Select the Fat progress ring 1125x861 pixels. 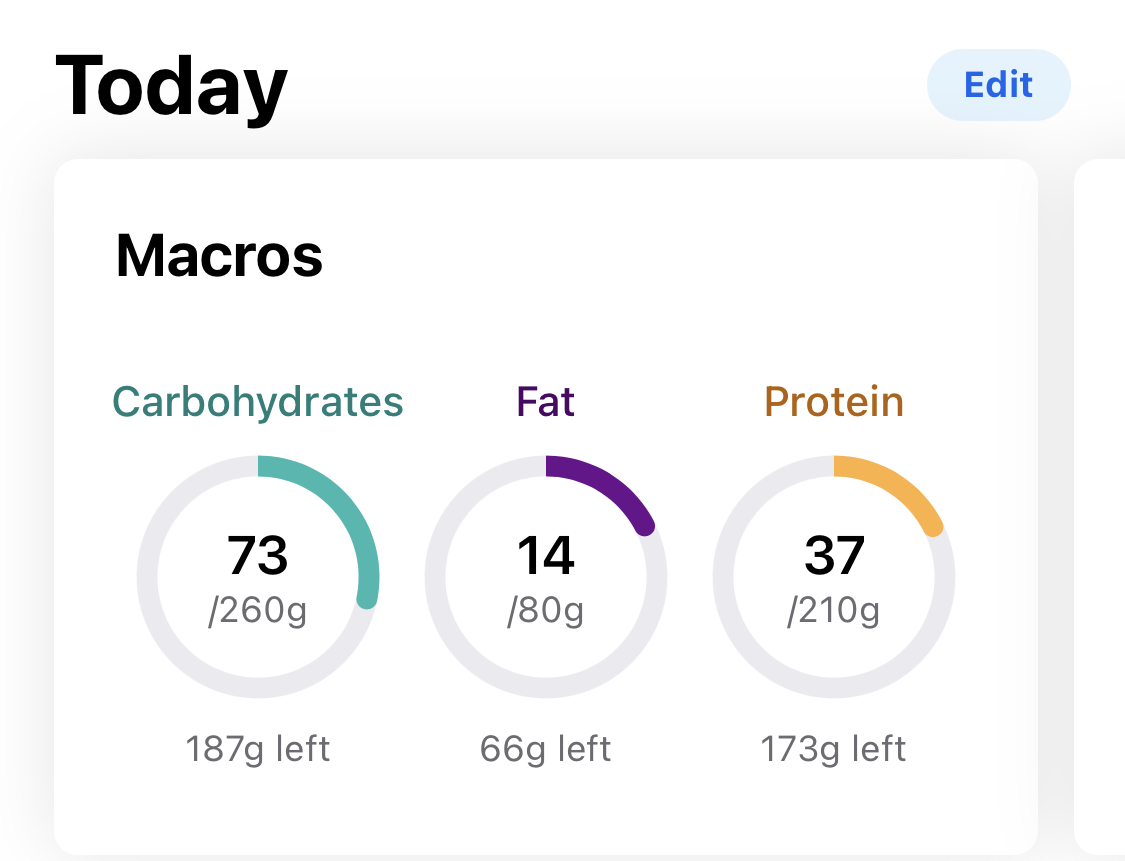(546, 577)
